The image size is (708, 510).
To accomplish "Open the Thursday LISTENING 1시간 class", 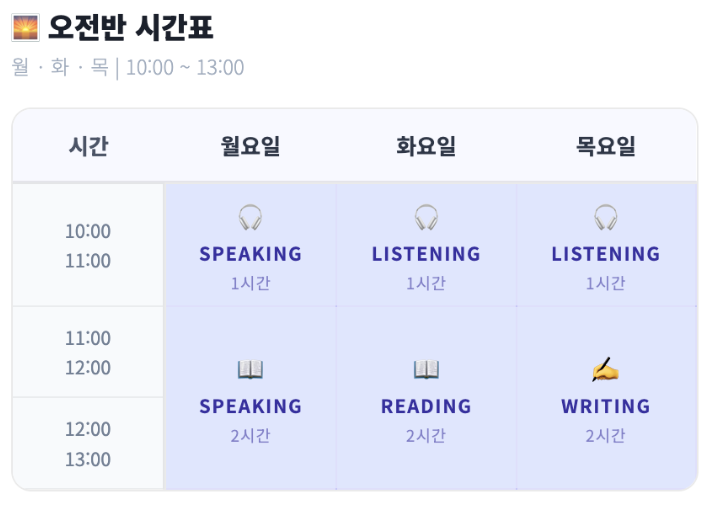I will pos(606,245).
